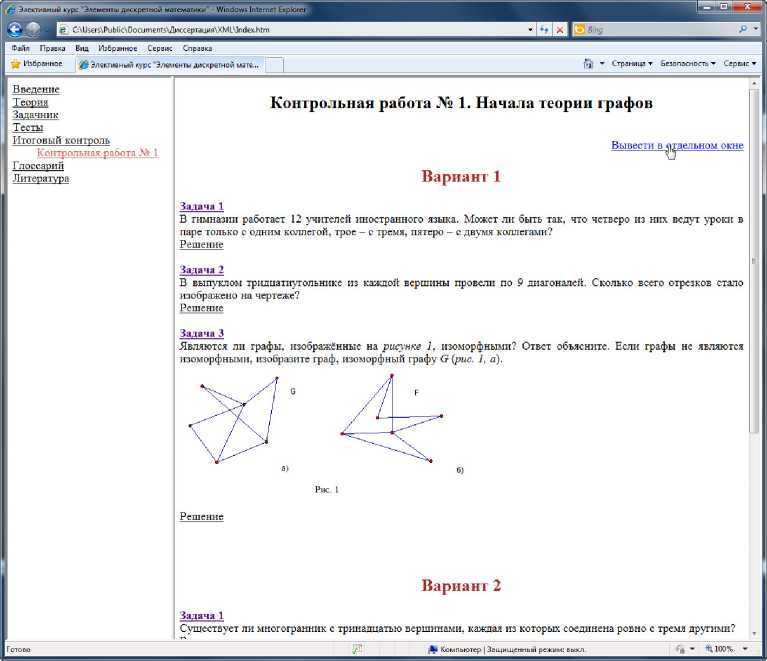Click the Задача 3 link
767x661 pixels.
[x=202, y=334]
